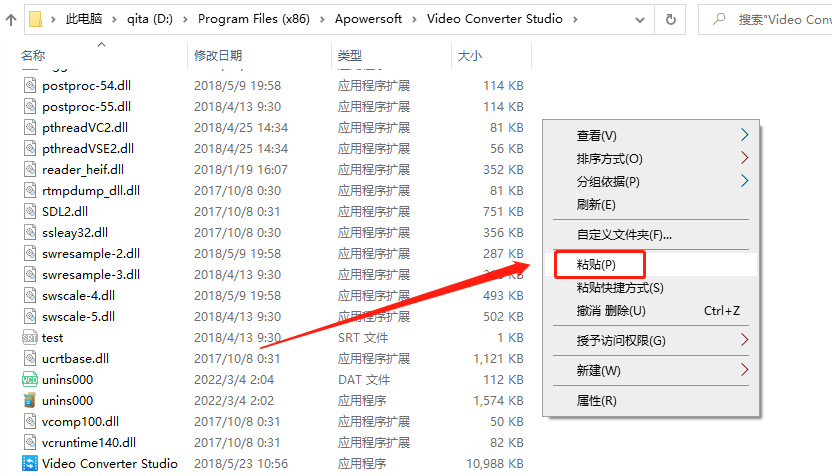Choose 粘贴(P) in context menu
This screenshot has height=476, width=832.
(651, 264)
